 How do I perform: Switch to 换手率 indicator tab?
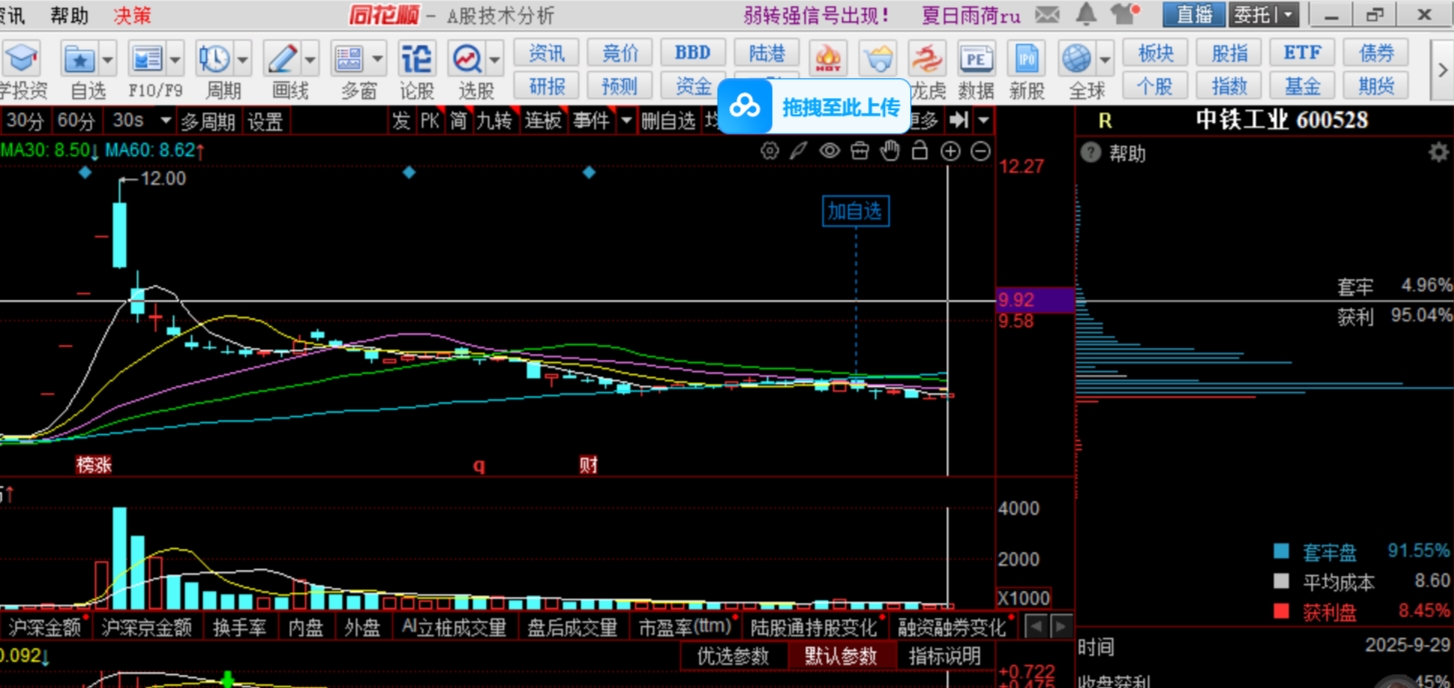239,627
